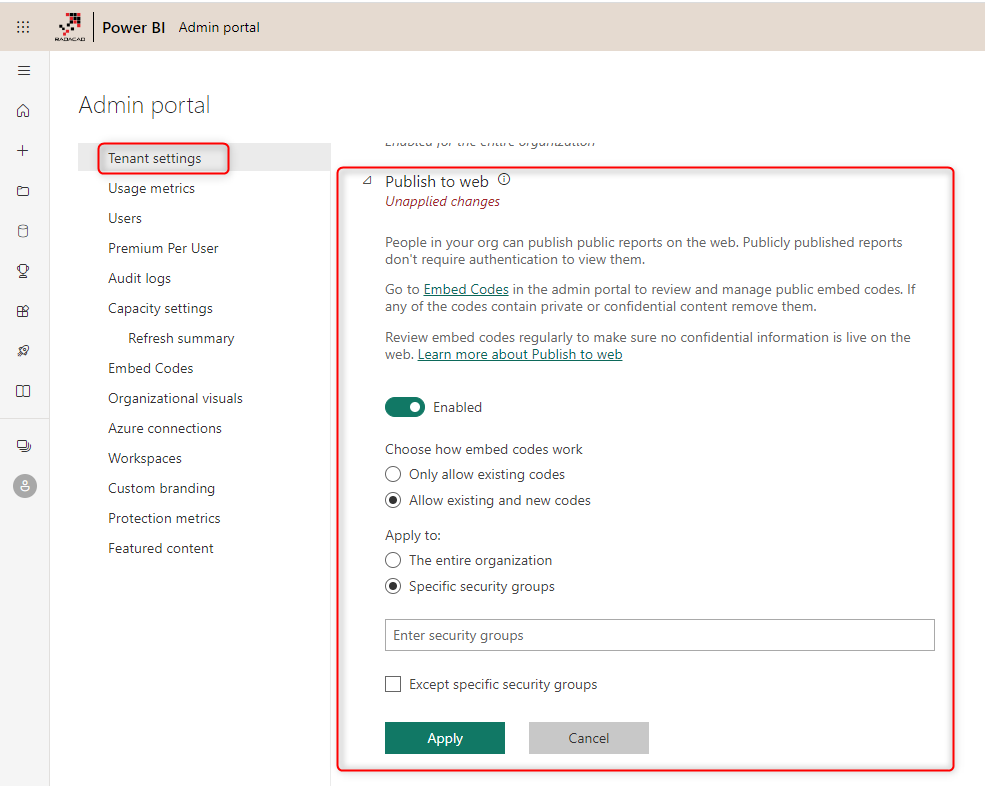The height and width of the screenshot is (786, 985).
Task: Open Usage metrics in admin menu
Action: tap(151, 188)
